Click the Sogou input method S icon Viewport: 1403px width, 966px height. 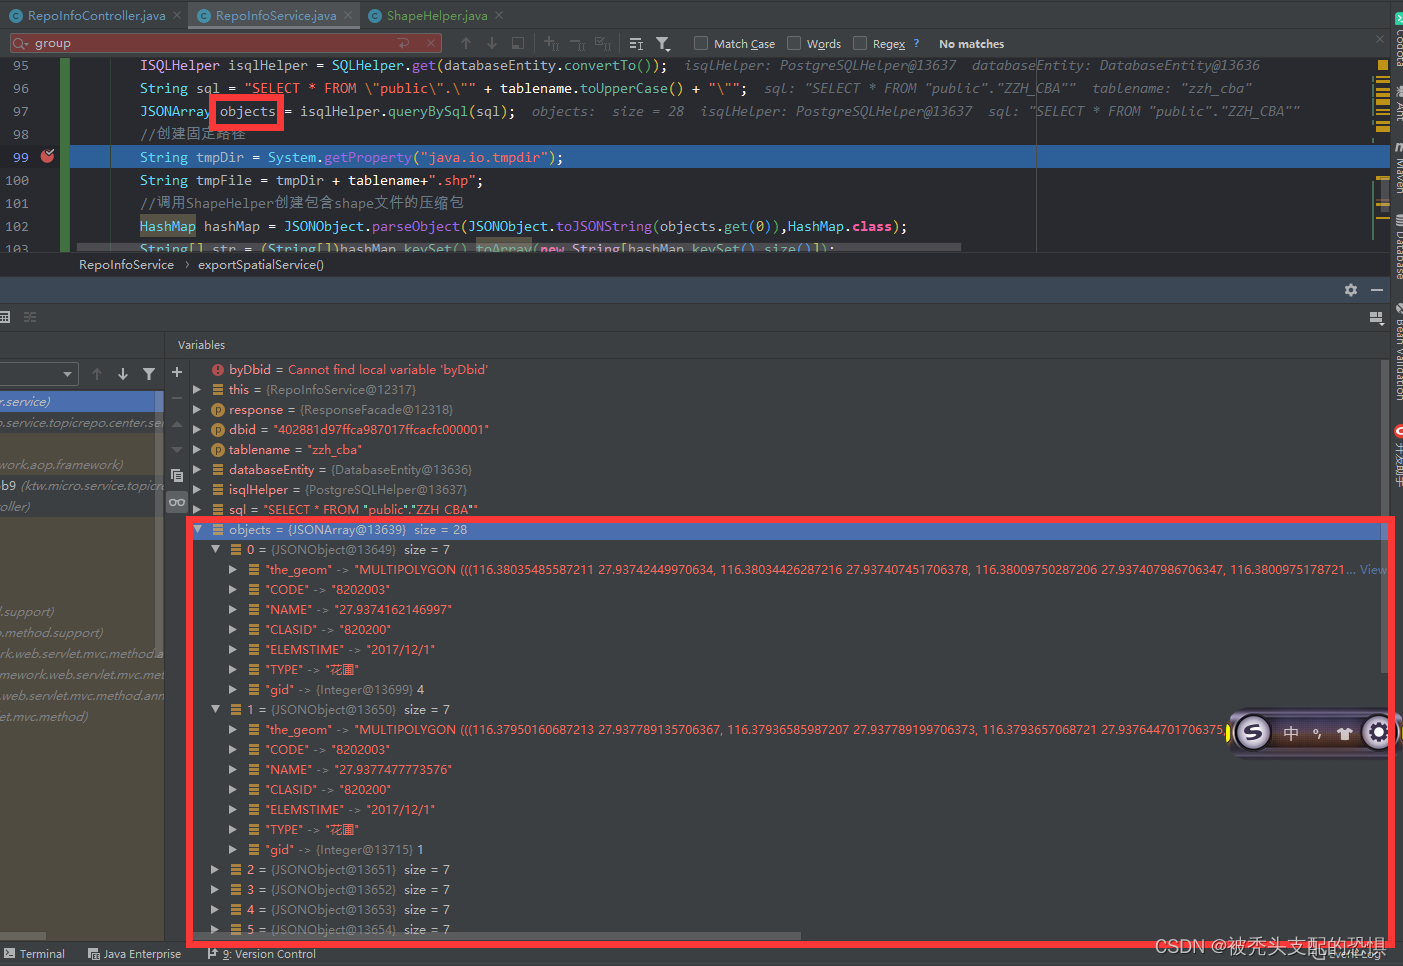coord(1252,733)
